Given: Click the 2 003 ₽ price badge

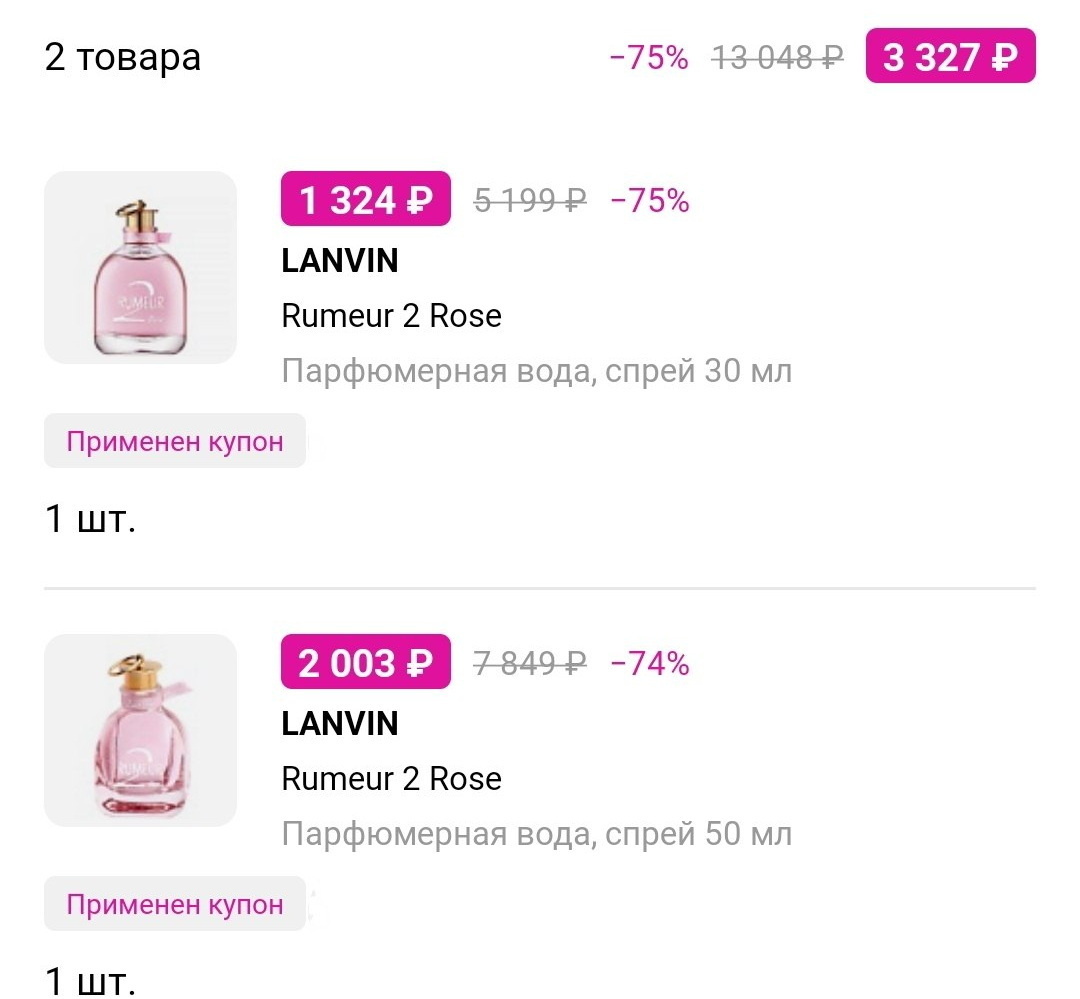Looking at the screenshot, I should point(365,661).
